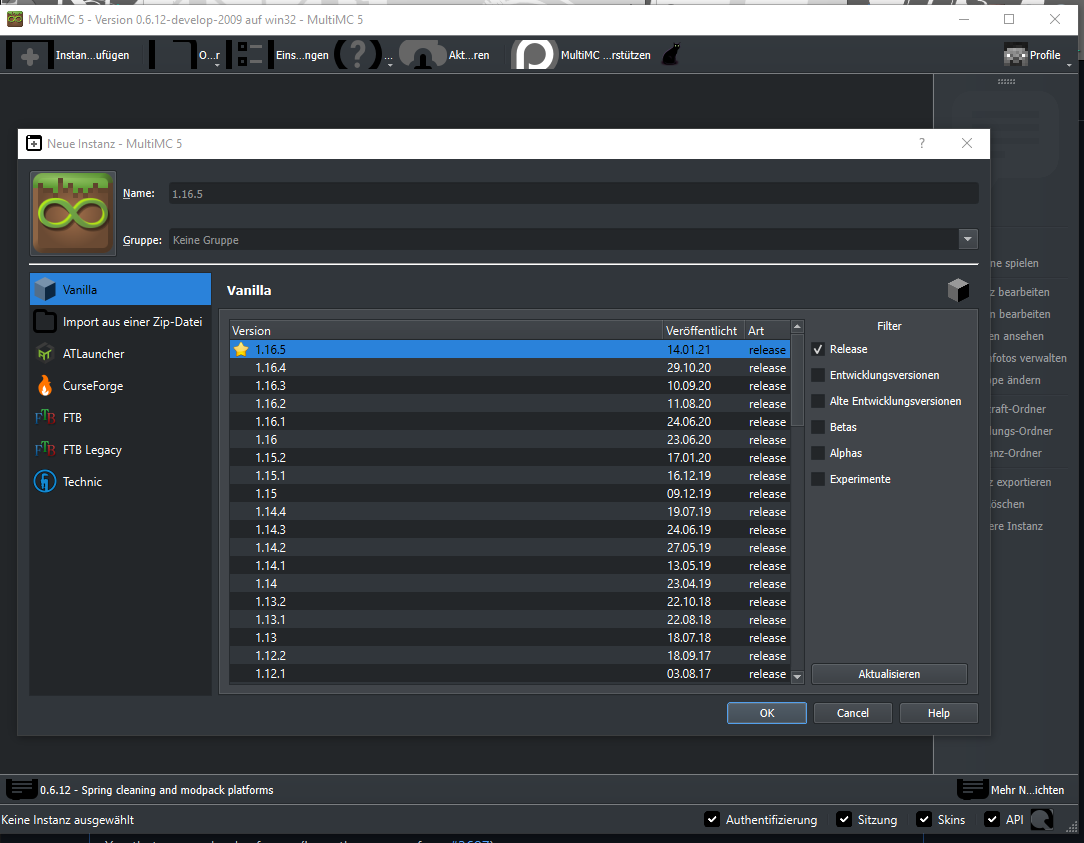This screenshot has height=843, width=1084.
Task: Click the MultiMC unterstützen toolbar icon
Action: click(533, 54)
